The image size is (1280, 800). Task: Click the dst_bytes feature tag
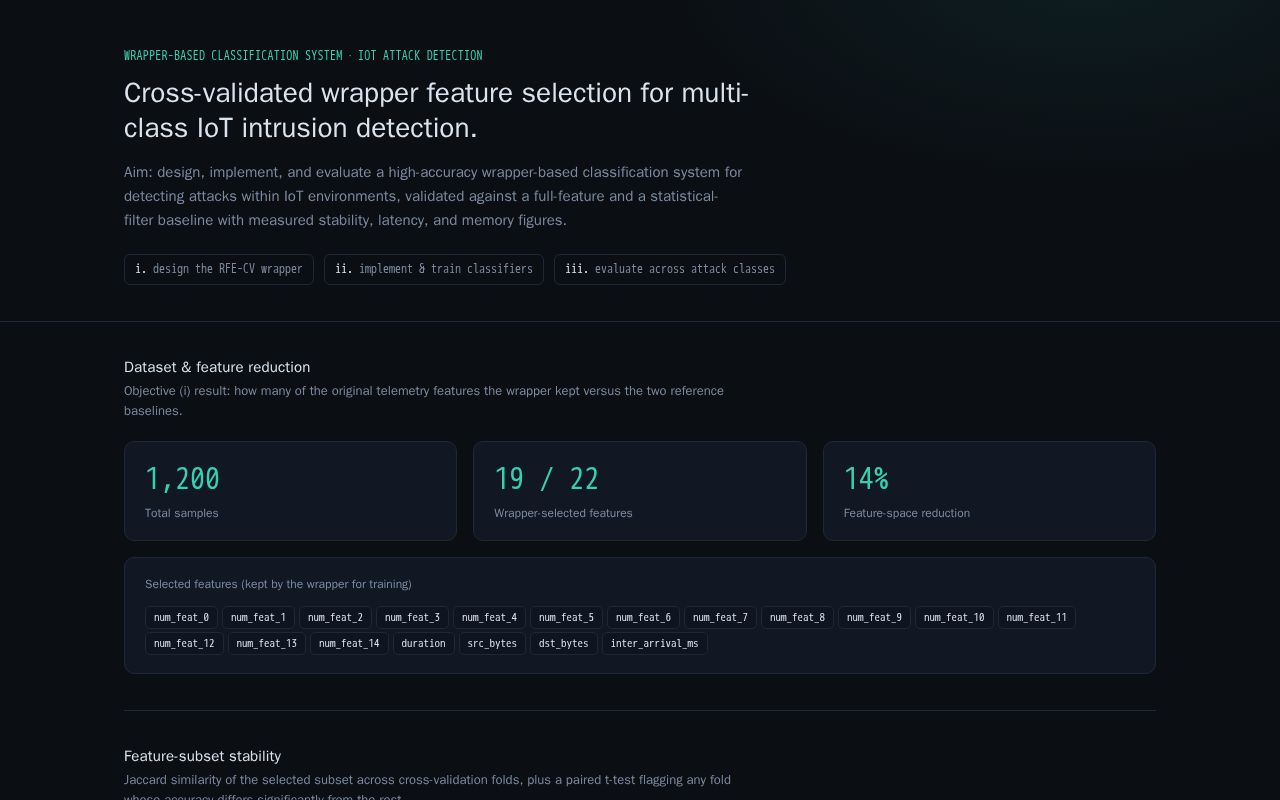pos(564,643)
